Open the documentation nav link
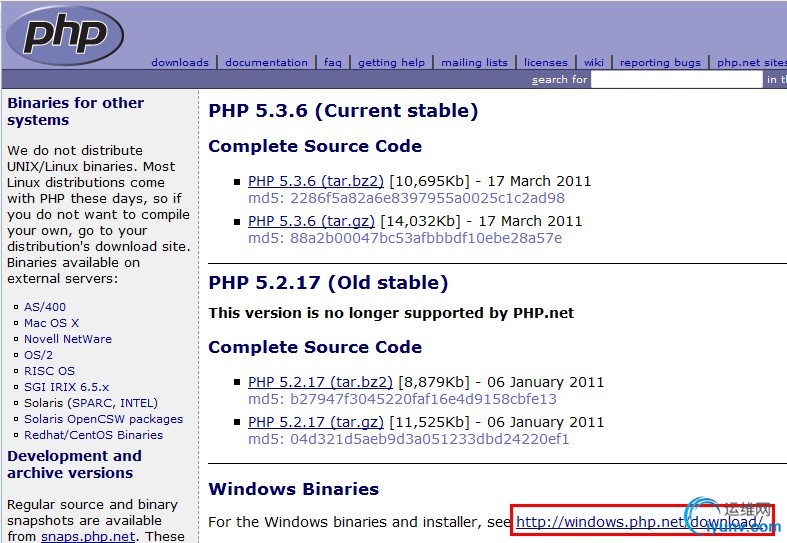This screenshot has height=543, width=787. (x=267, y=63)
